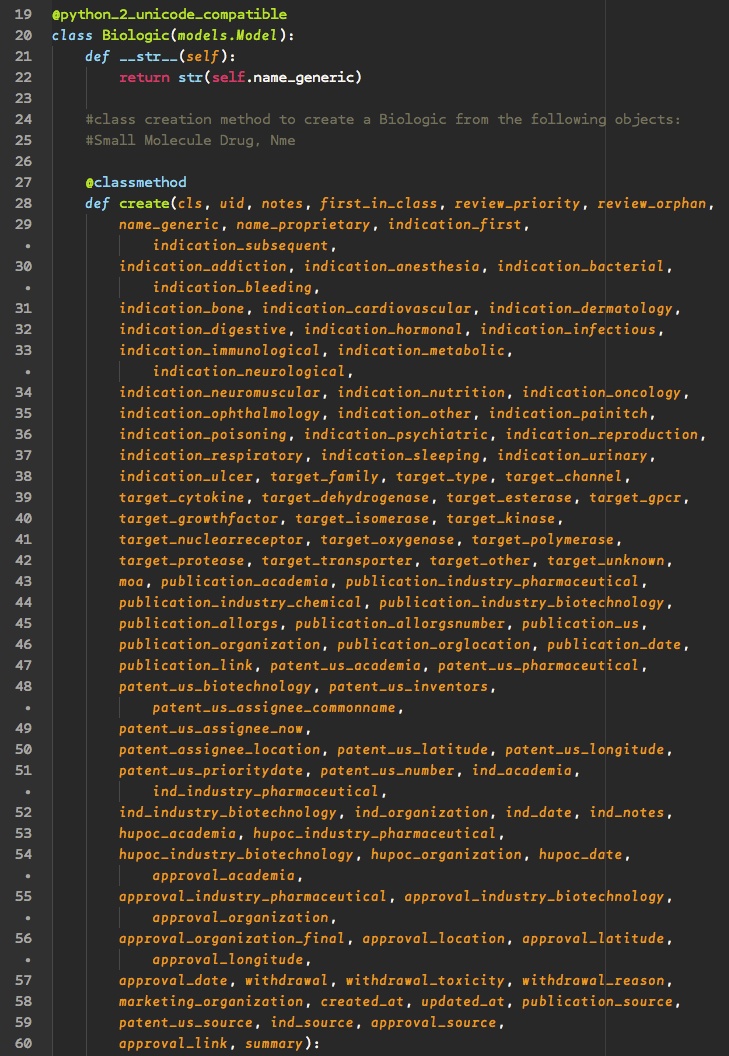Screen dimensions: 729x1056
Task: Click the updated_at parameter
Action: tap(463, 1001)
